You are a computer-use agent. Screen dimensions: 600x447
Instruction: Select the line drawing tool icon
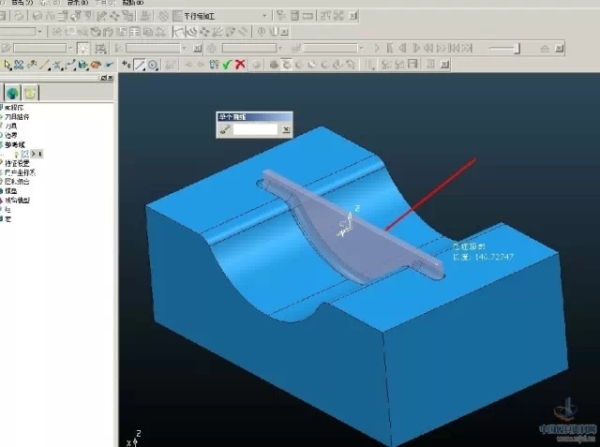click(140, 65)
